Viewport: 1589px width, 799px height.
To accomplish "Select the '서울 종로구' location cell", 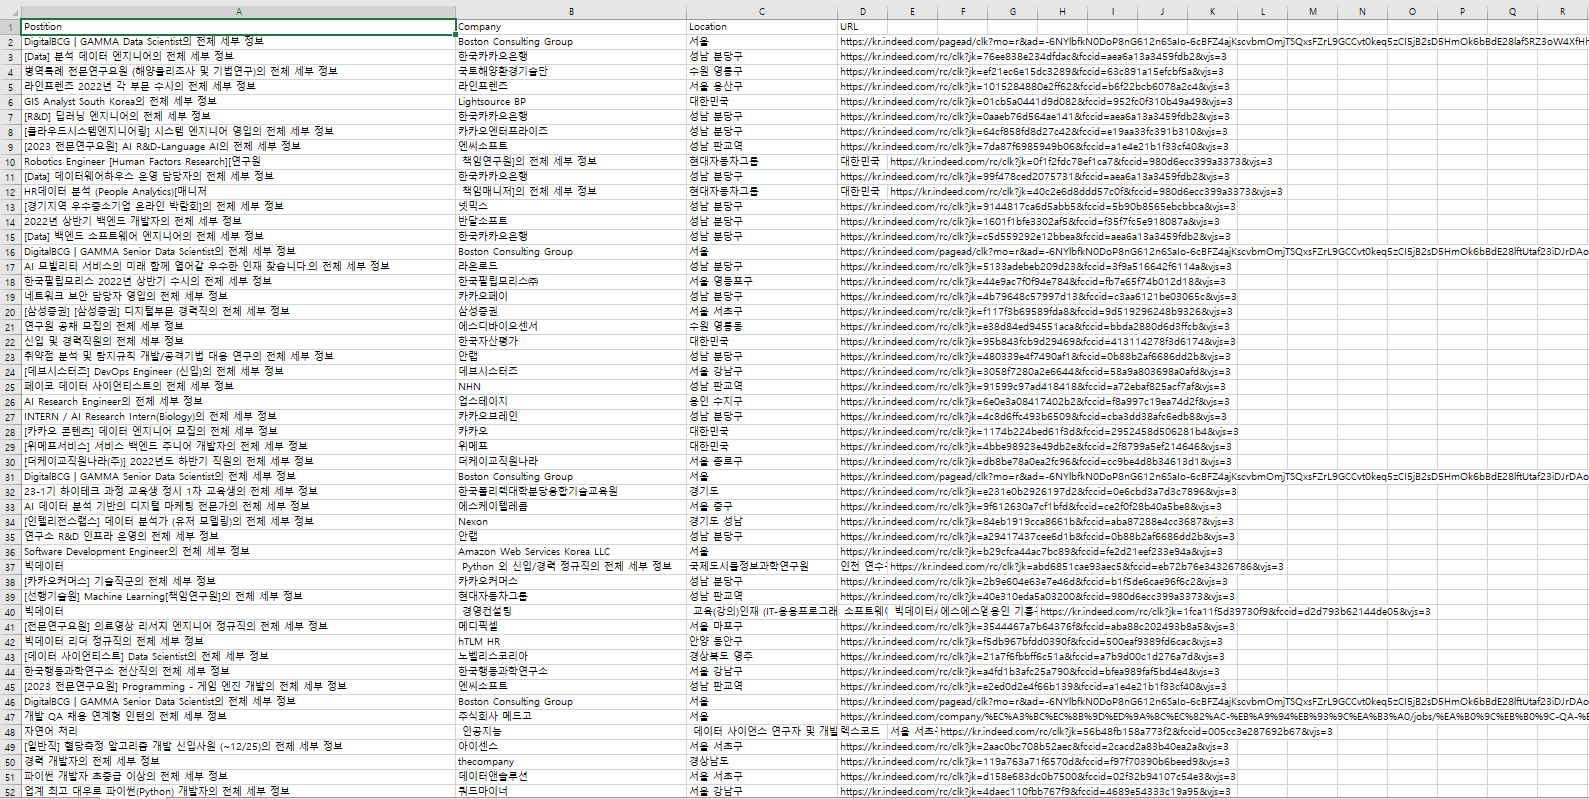I will click(x=762, y=462).
